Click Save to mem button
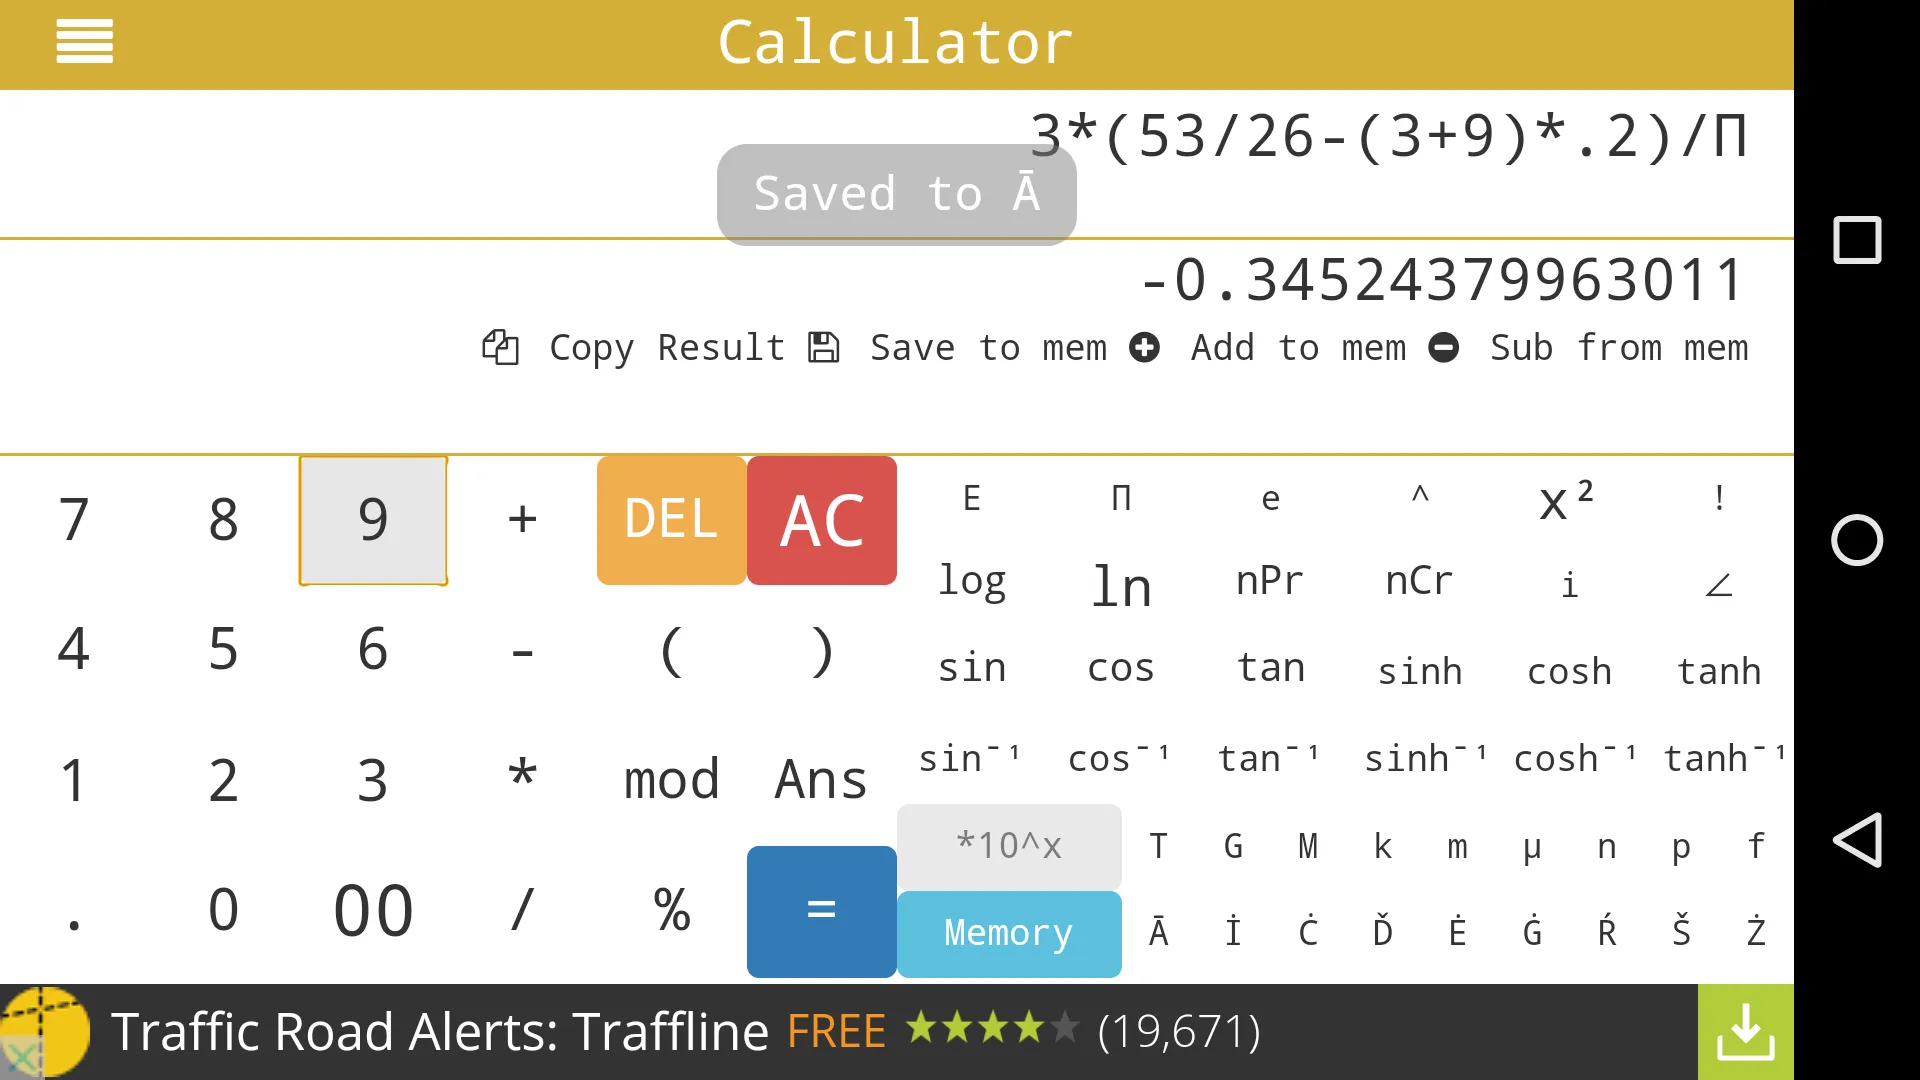Image resolution: width=1920 pixels, height=1080 pixels. [x=956, y=347]
